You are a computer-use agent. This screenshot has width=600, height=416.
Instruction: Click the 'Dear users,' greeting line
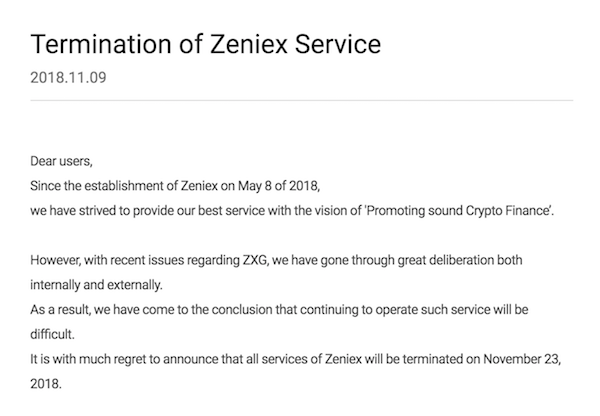click(x=61, y=161)
